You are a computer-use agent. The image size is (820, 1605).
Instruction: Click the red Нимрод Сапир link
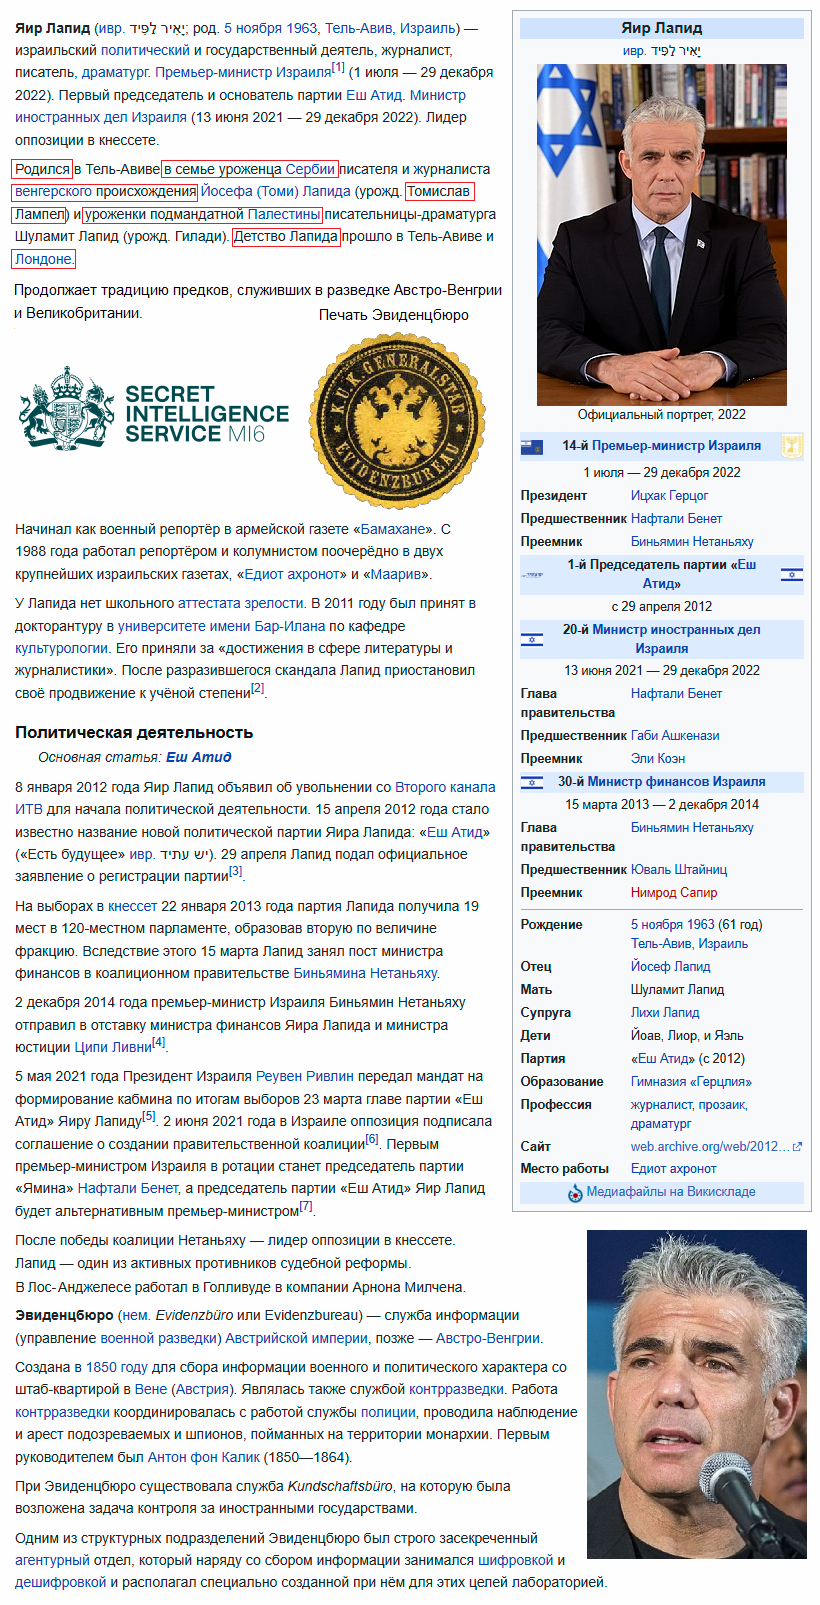[x=674, y=892]
